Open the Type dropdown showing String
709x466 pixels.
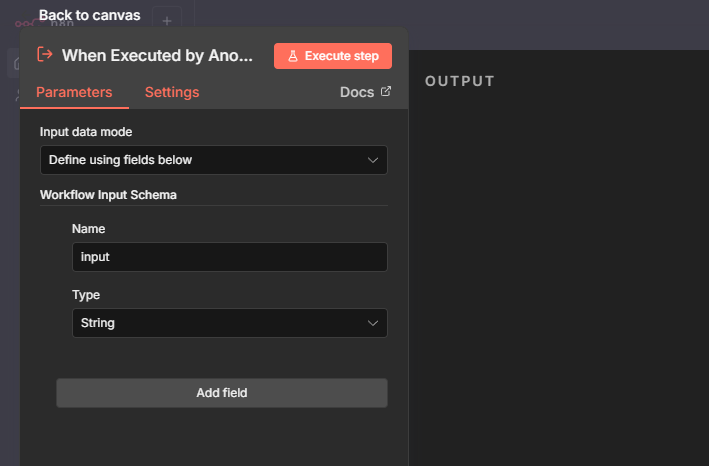click(x=229, y=323)
